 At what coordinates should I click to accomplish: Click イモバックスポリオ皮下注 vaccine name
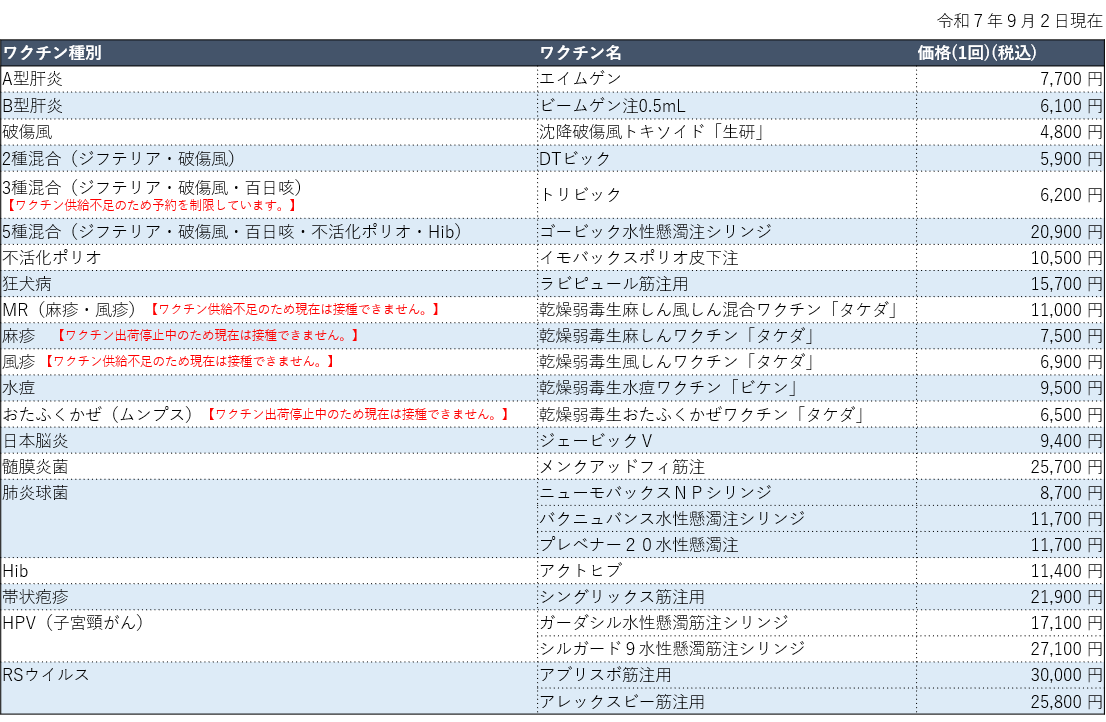pyautogui.click(x=639, y=258)
